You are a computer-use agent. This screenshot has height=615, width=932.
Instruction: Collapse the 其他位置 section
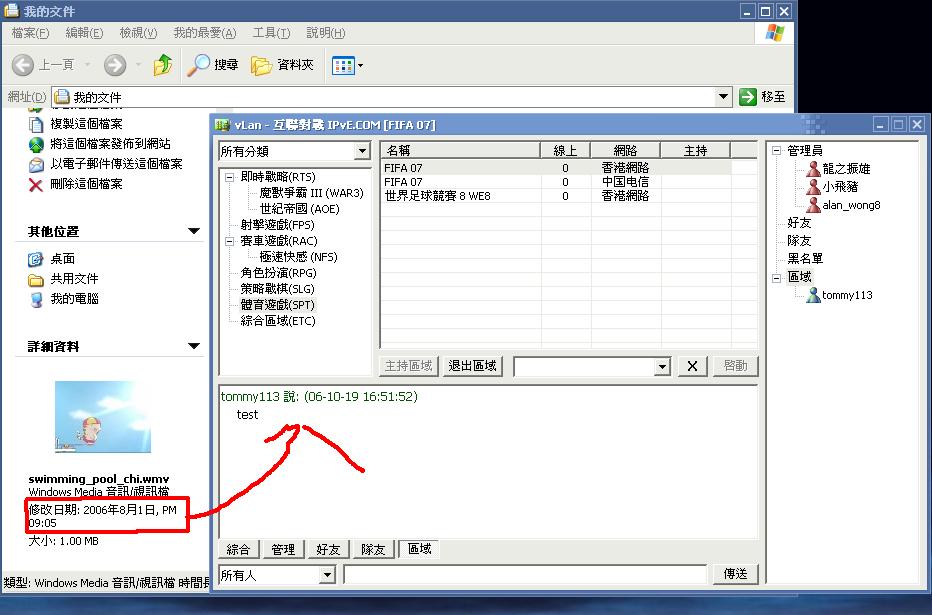(x=194, y=231)
